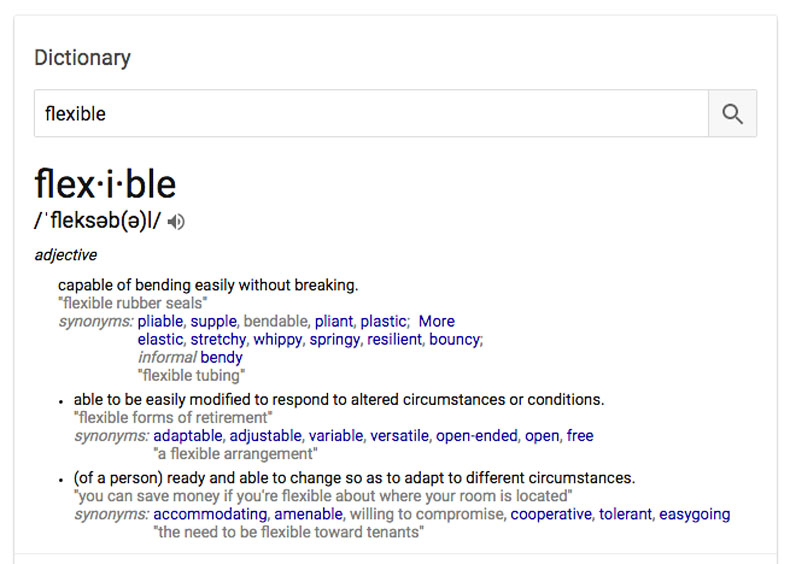
Task: Open the "easygoing" synonym link
Action: tap(694, 514)
